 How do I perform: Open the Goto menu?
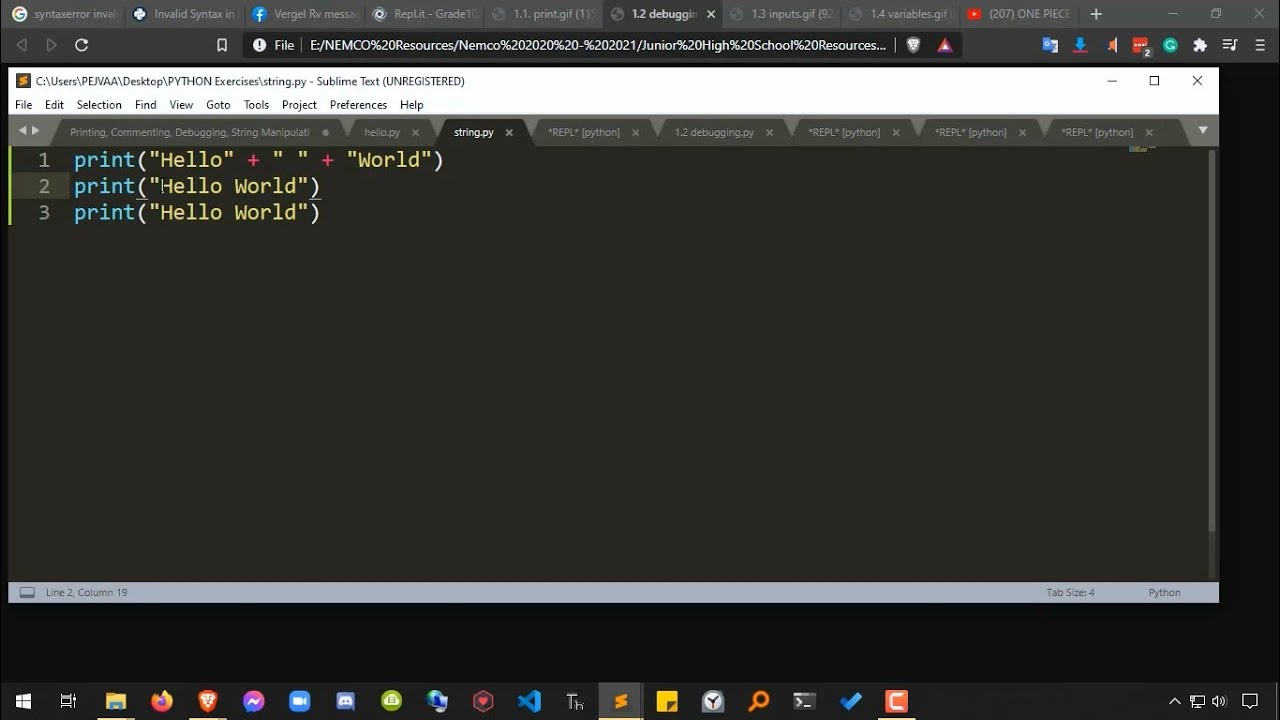point(218,104)
